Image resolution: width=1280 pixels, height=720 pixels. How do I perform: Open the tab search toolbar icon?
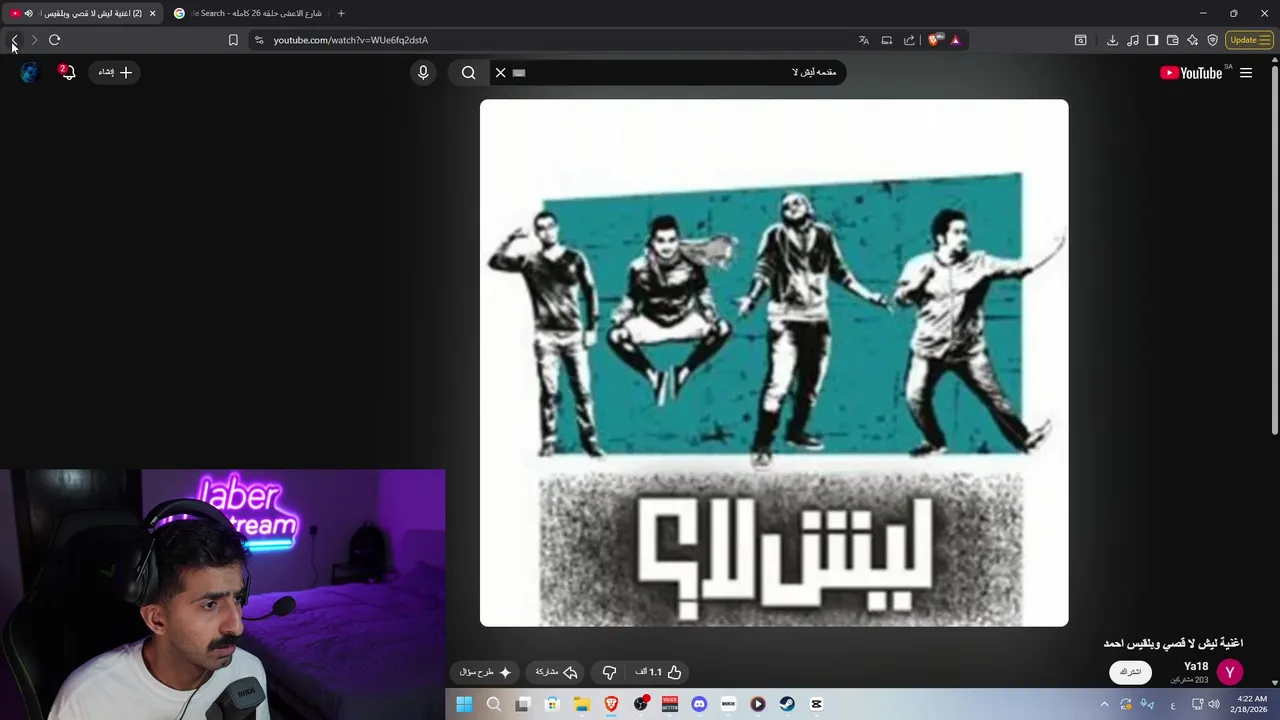pos(1081,40)
